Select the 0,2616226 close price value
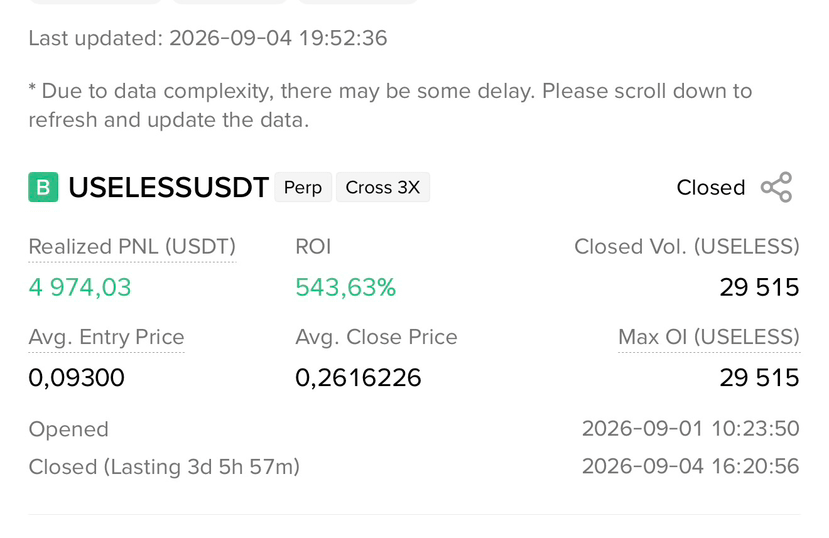This screenshot has width=829, height=538. [358, 378]
